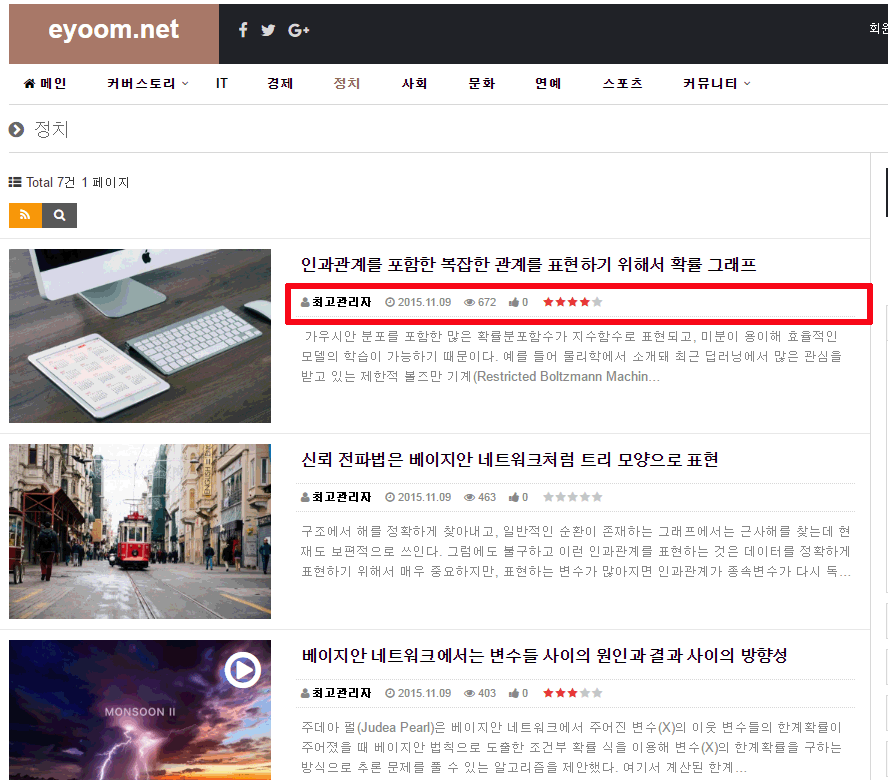Image resolution: width=888 pixels, height=780 pixels.
Task: Open the Twitter social icon
Action: (268, 30)
